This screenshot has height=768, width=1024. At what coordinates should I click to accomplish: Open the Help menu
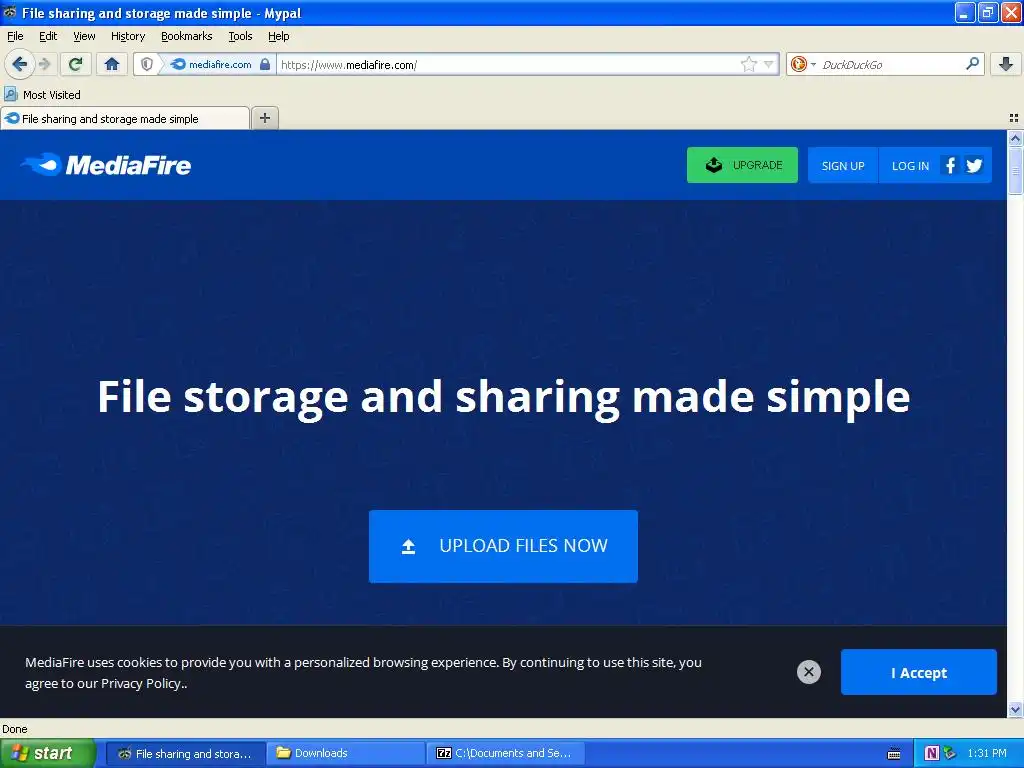pyautogui.click(x=278, y=36)
